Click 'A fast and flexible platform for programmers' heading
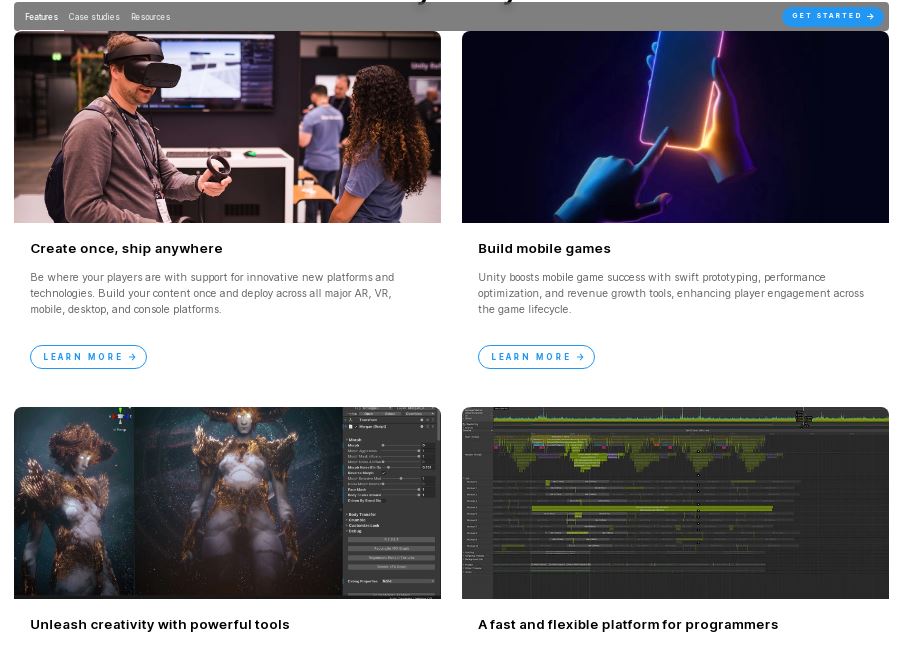 [628, 624]
